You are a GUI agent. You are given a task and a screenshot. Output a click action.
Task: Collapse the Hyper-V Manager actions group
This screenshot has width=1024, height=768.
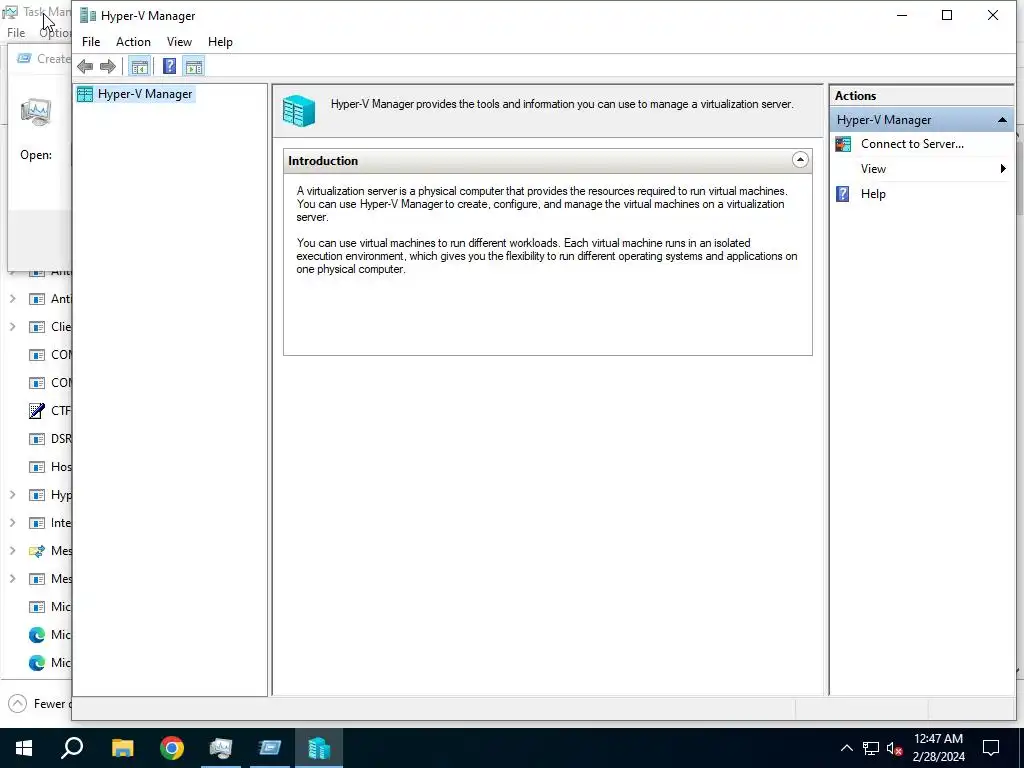coord(1002,120)
